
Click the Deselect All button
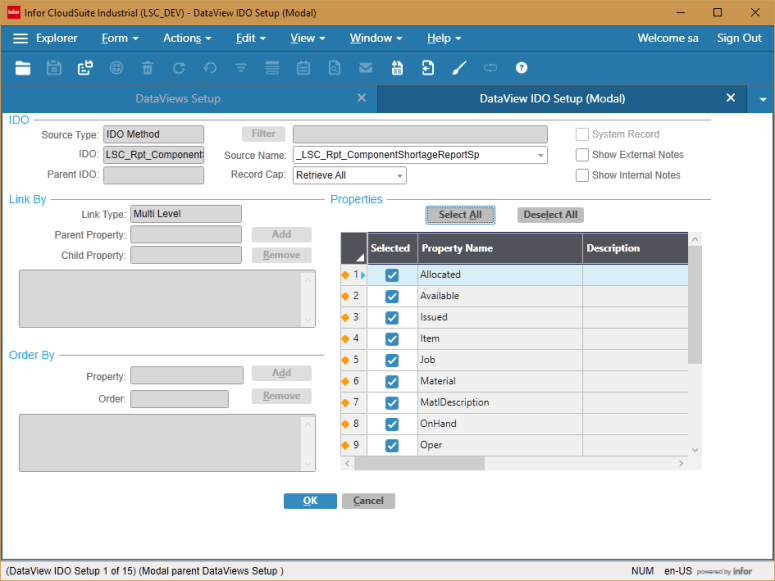550,215
